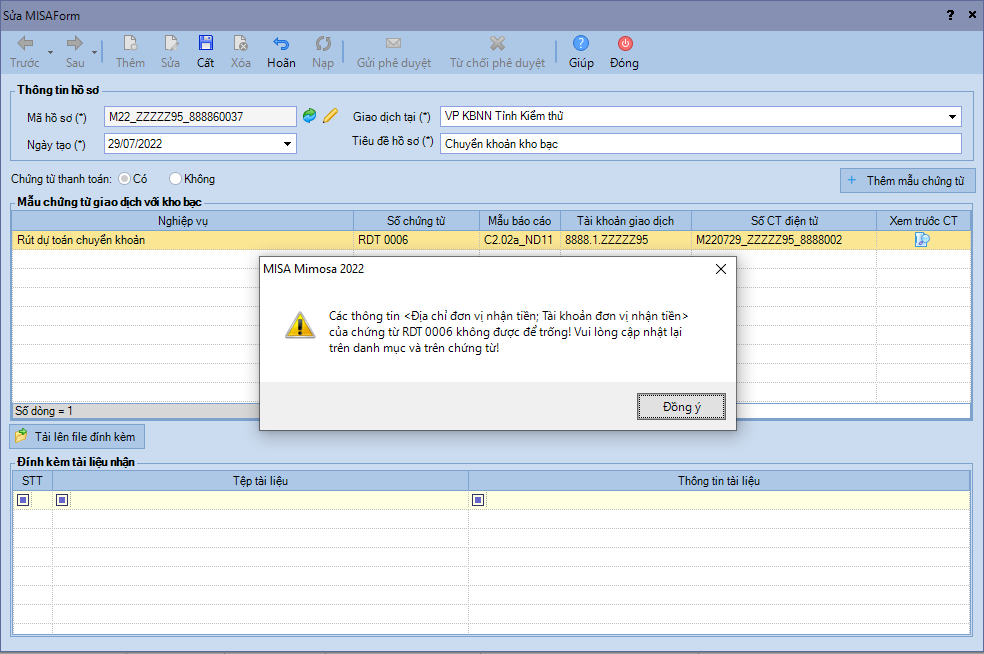Expand the Giao dịch tại dropdown

point(952,117)
